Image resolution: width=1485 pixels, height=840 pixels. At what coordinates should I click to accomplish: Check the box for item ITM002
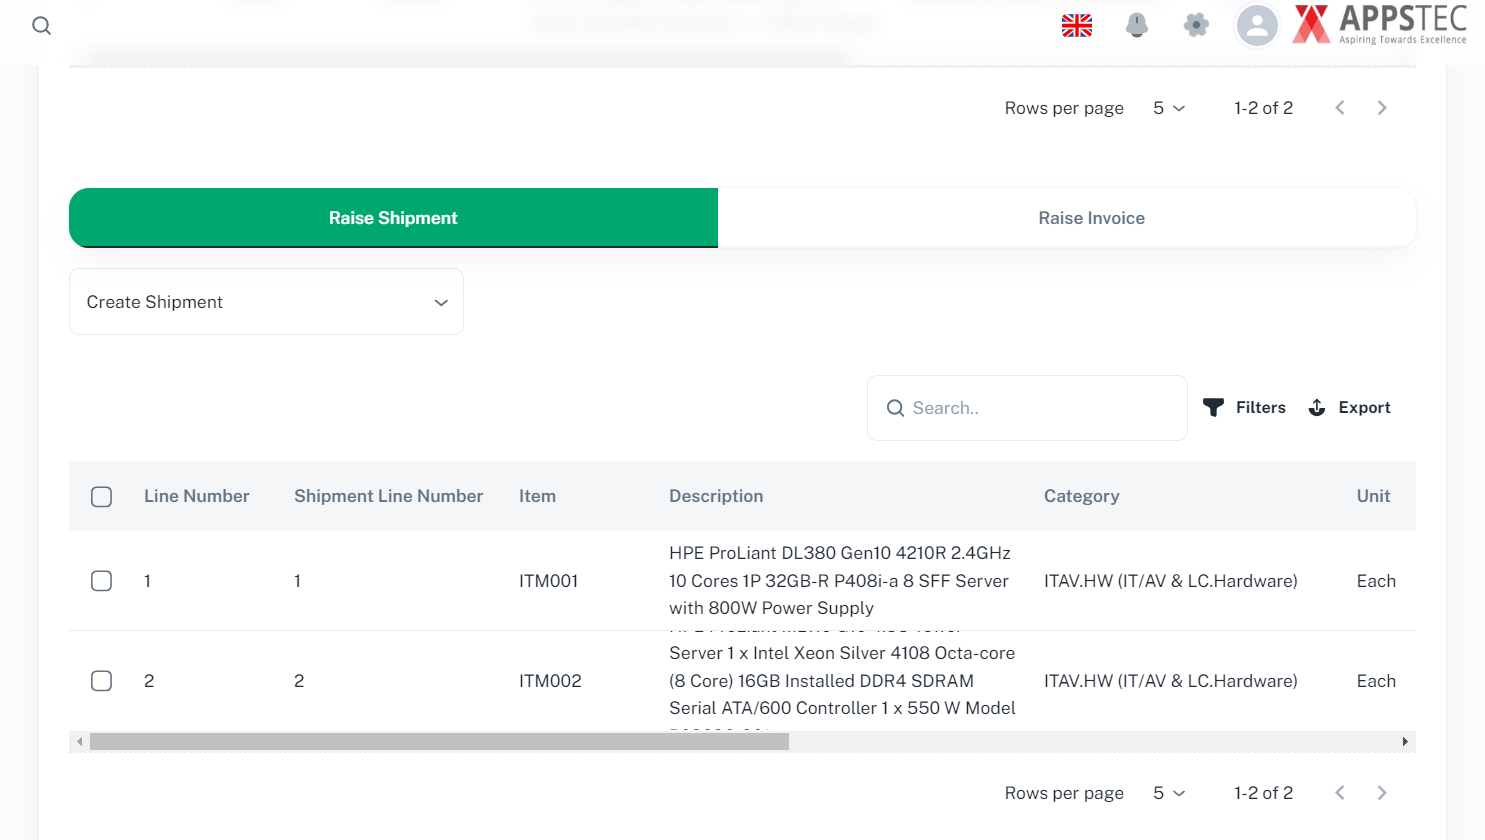tap(101, 681)
